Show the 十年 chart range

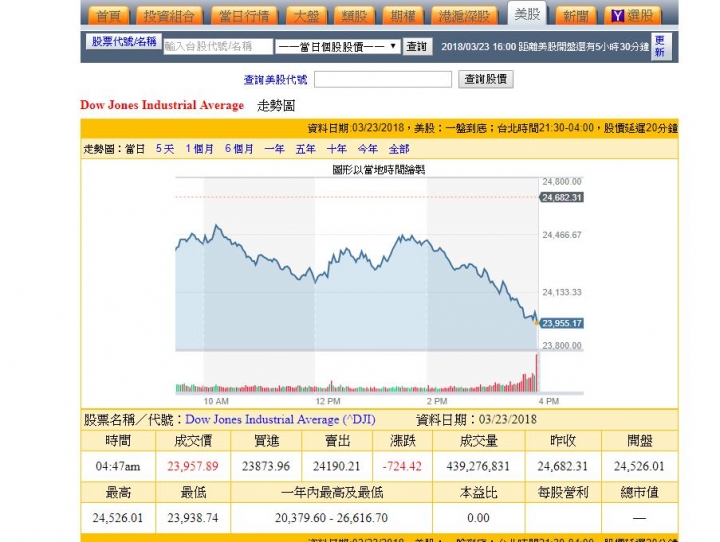pos(337,149)
